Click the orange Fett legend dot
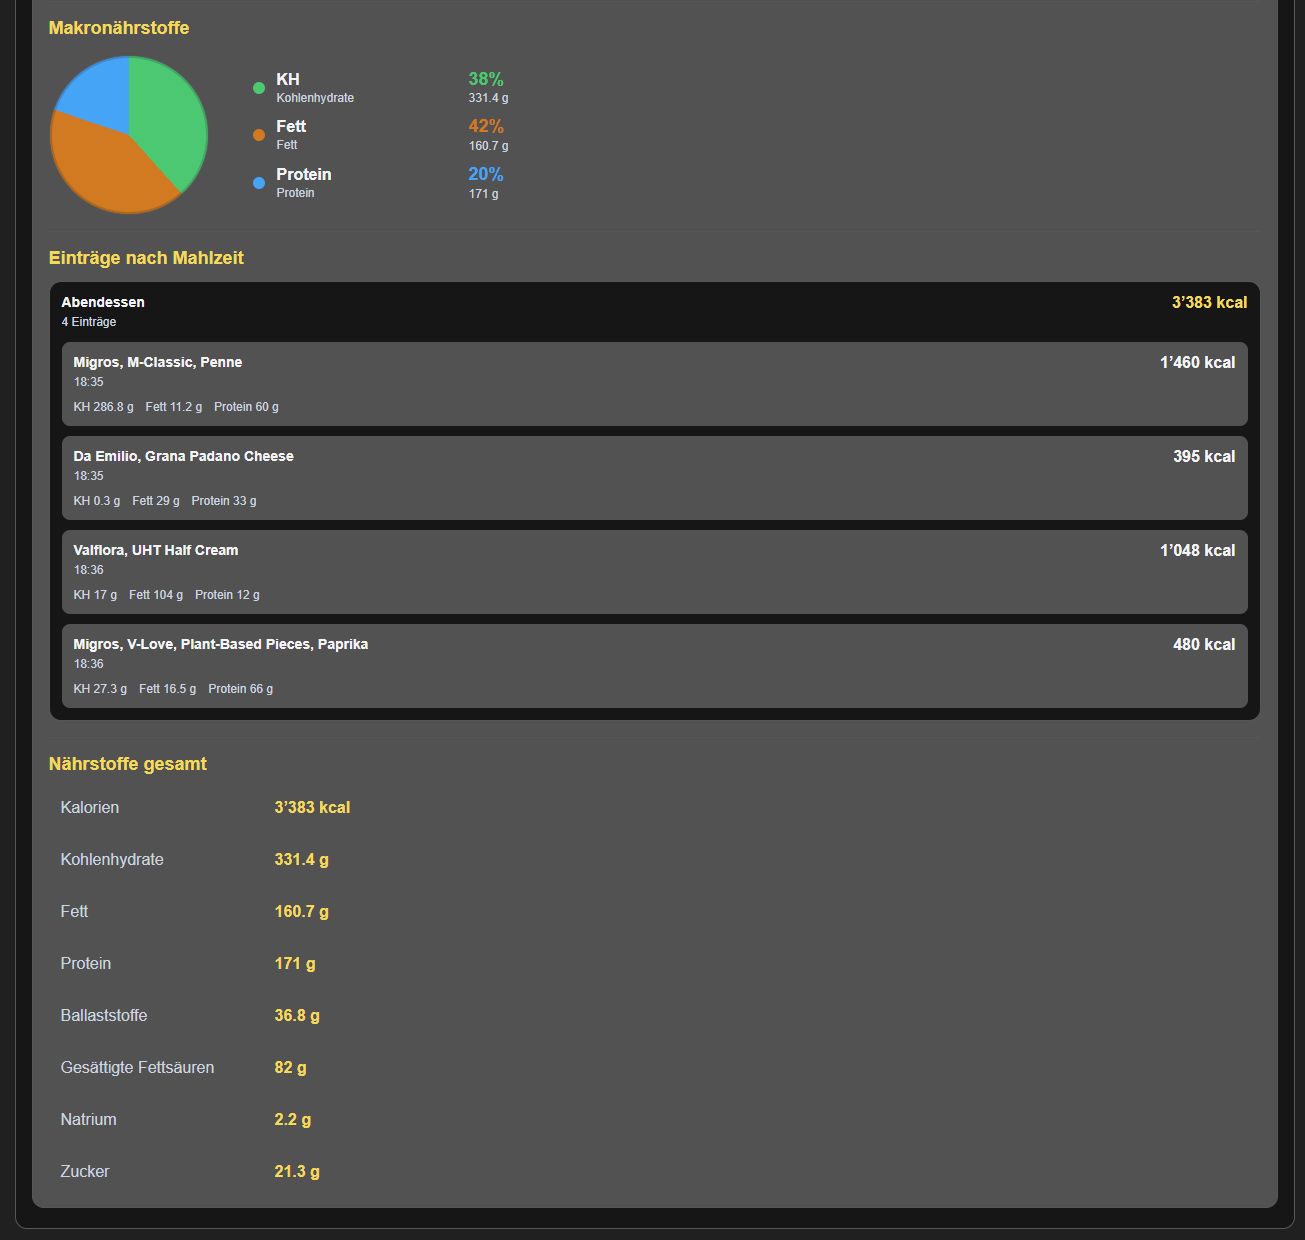This screenshot has width=1305, height=1240. (x=259, y=135)
